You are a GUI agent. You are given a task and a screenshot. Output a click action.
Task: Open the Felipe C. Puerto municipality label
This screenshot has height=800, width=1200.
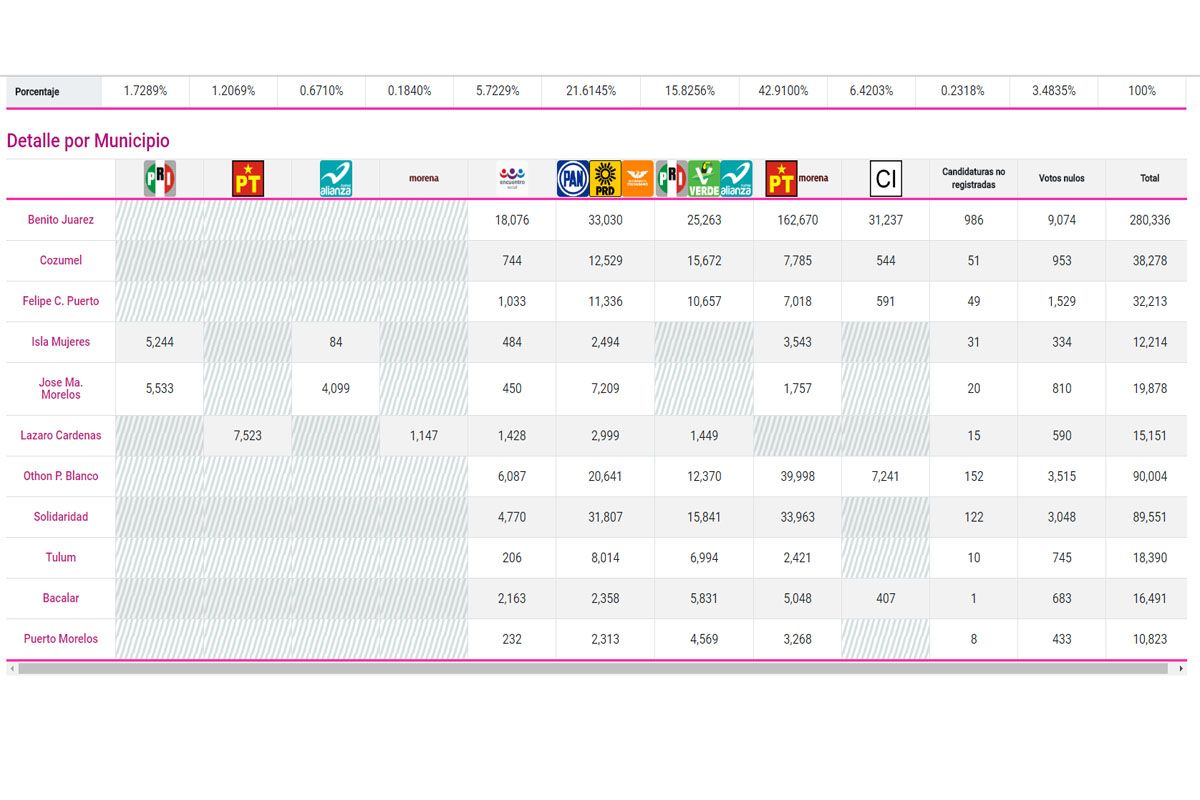click(61, 301)
